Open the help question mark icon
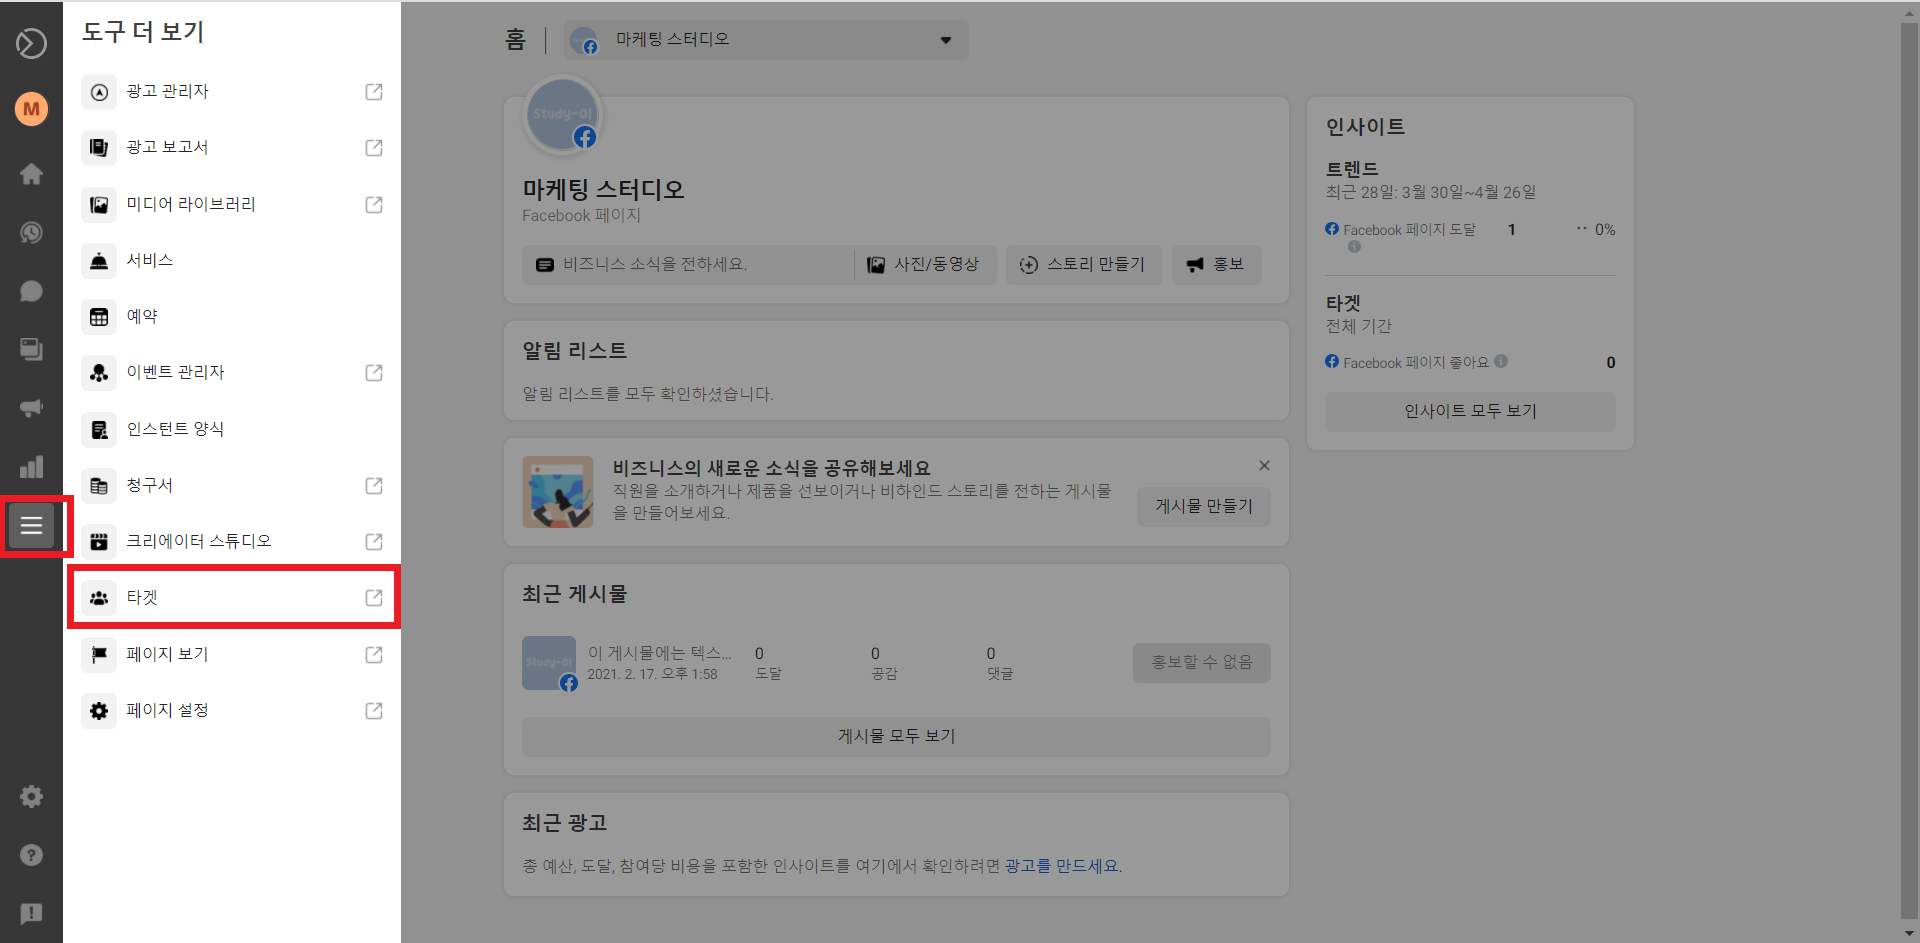 31,855
